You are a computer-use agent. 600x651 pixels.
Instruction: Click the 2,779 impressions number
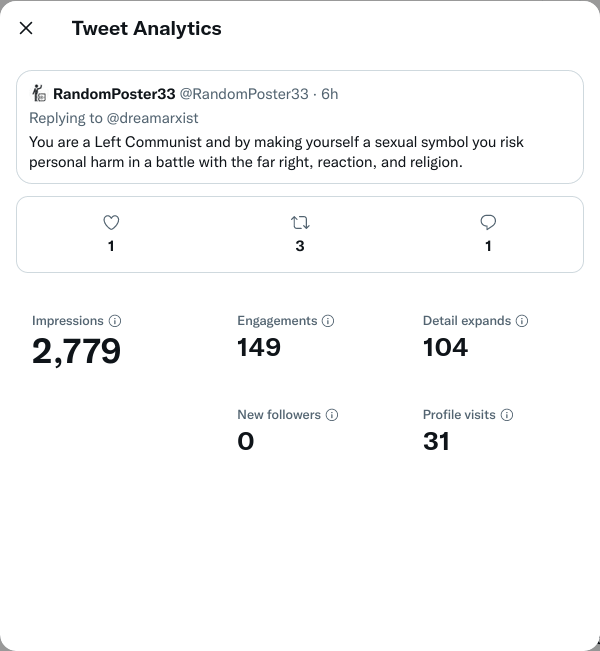76,351
